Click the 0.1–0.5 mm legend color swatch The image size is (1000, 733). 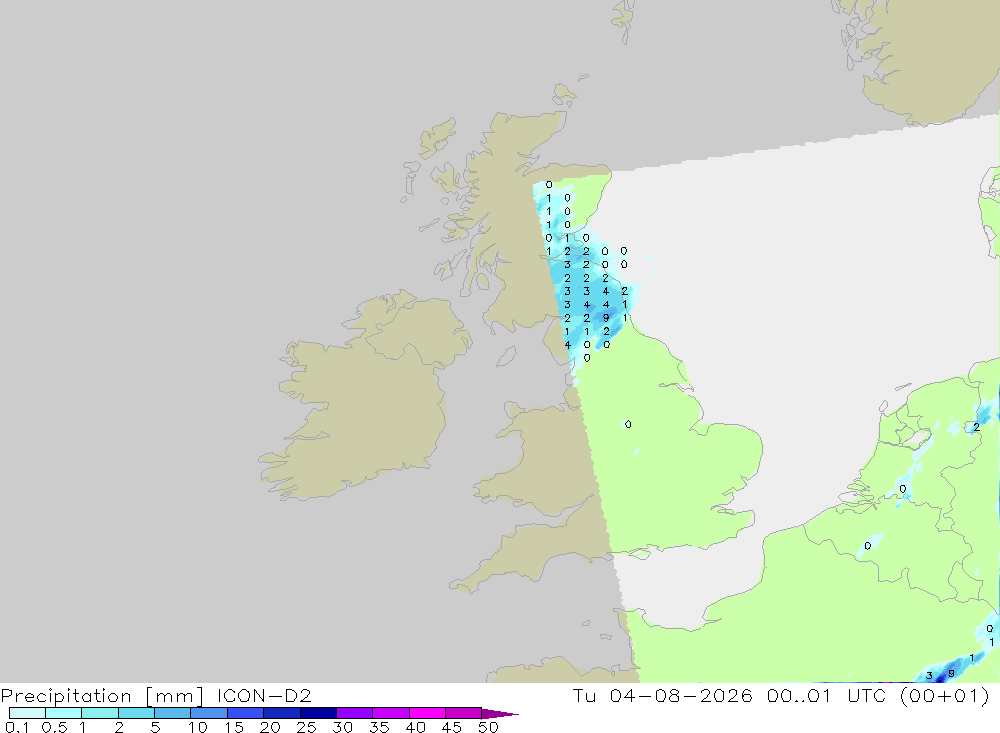click(27, 713)
